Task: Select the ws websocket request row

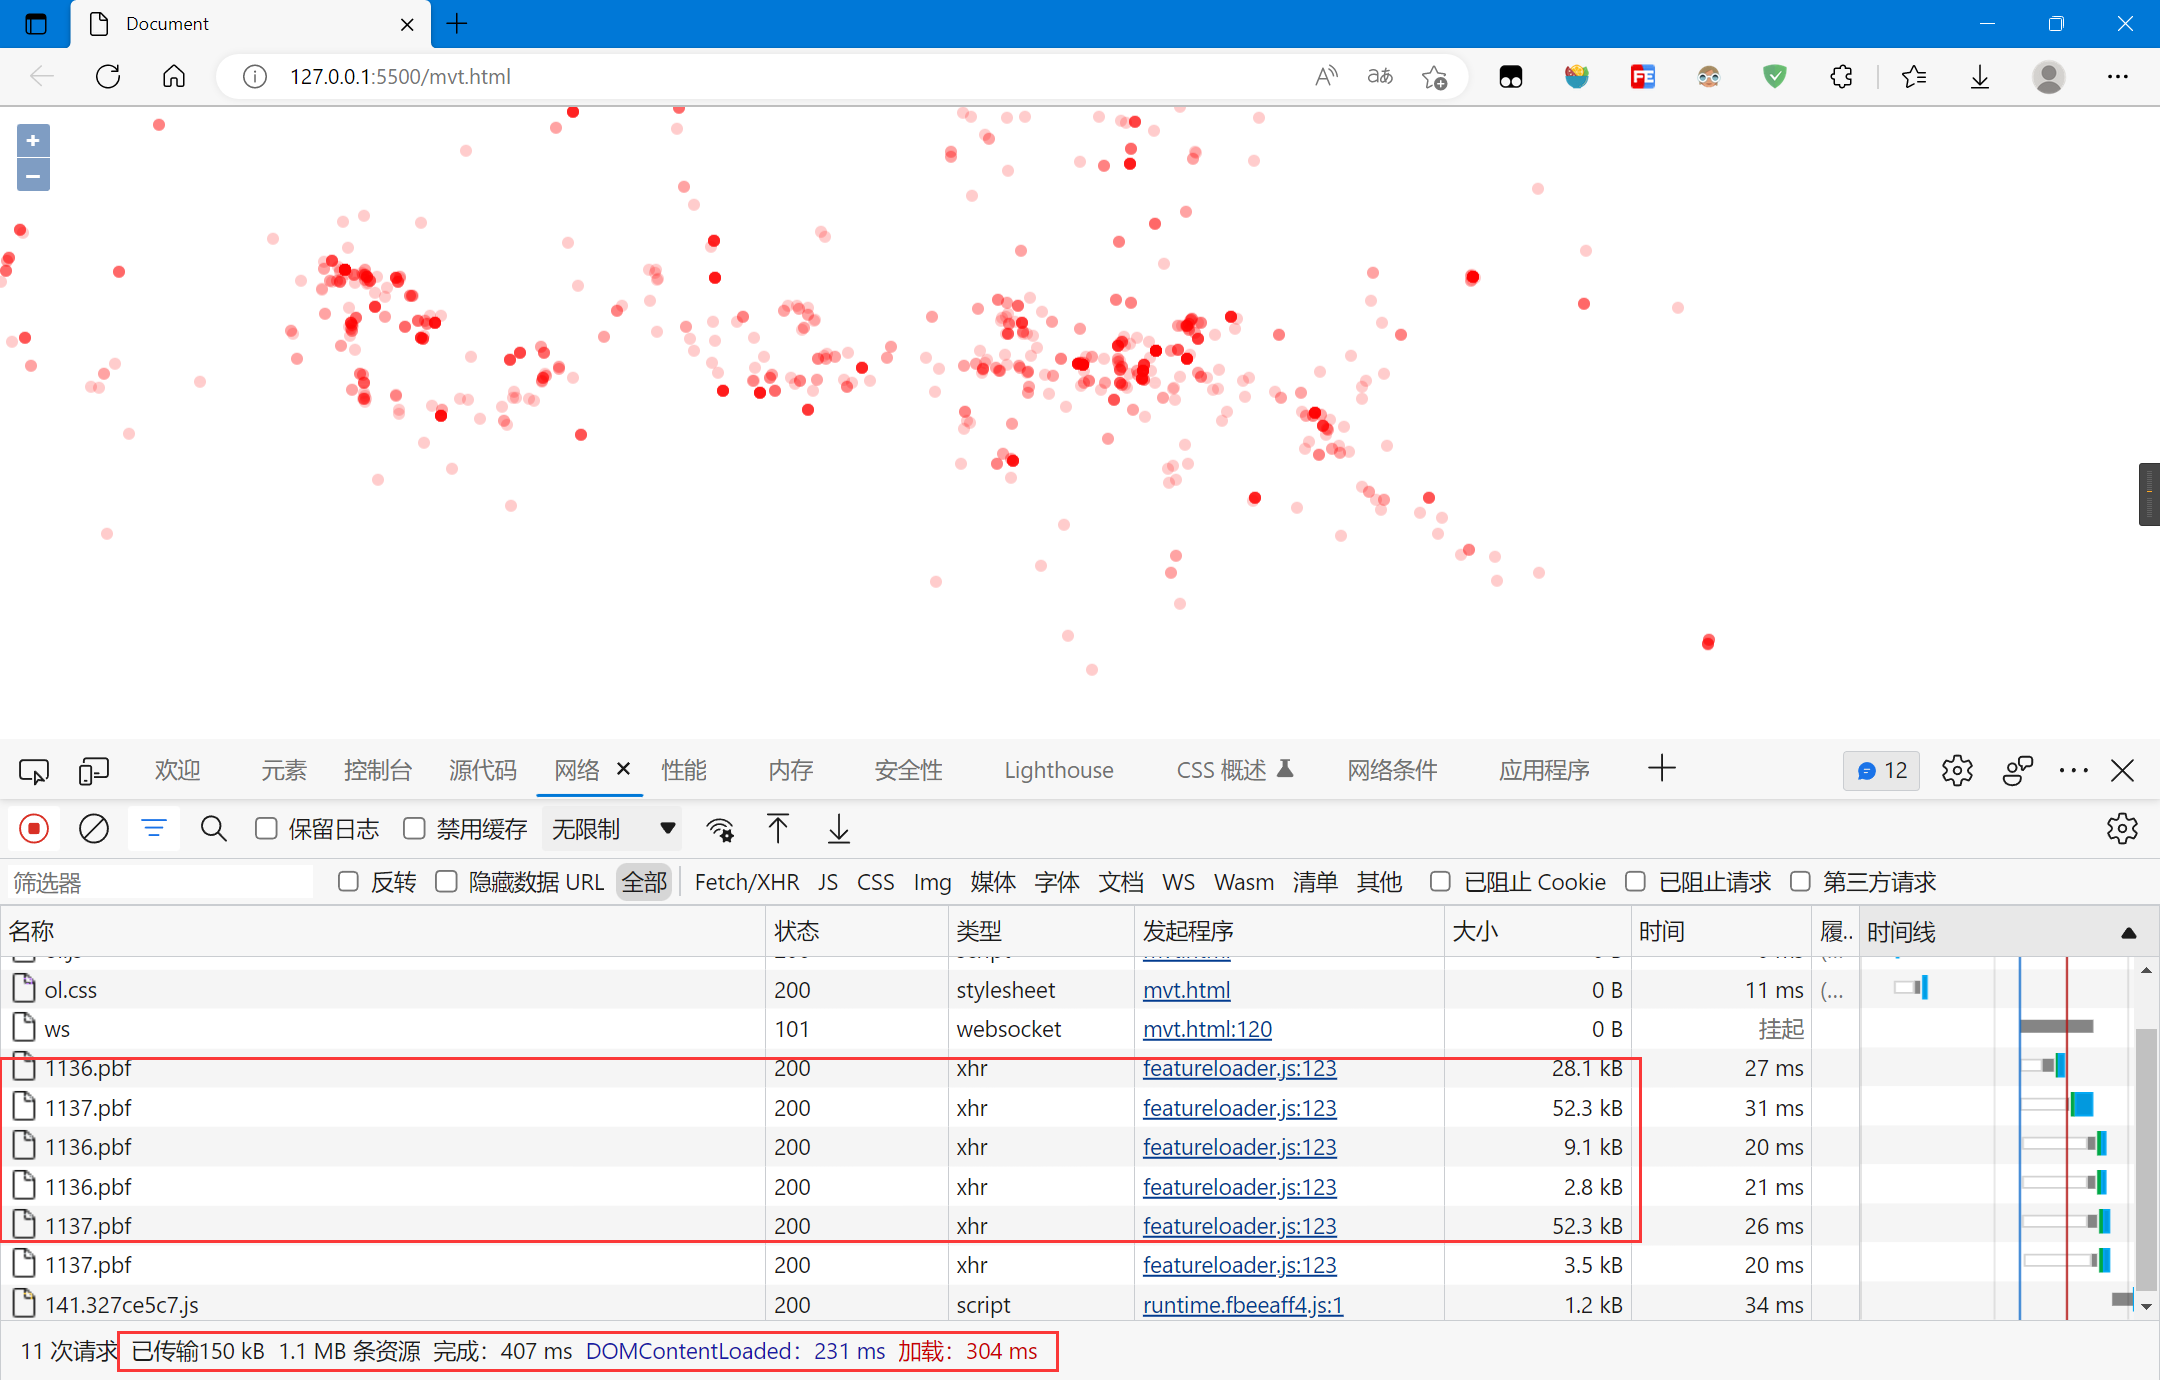Action: pyautogui.click(x=930, y=1029)
